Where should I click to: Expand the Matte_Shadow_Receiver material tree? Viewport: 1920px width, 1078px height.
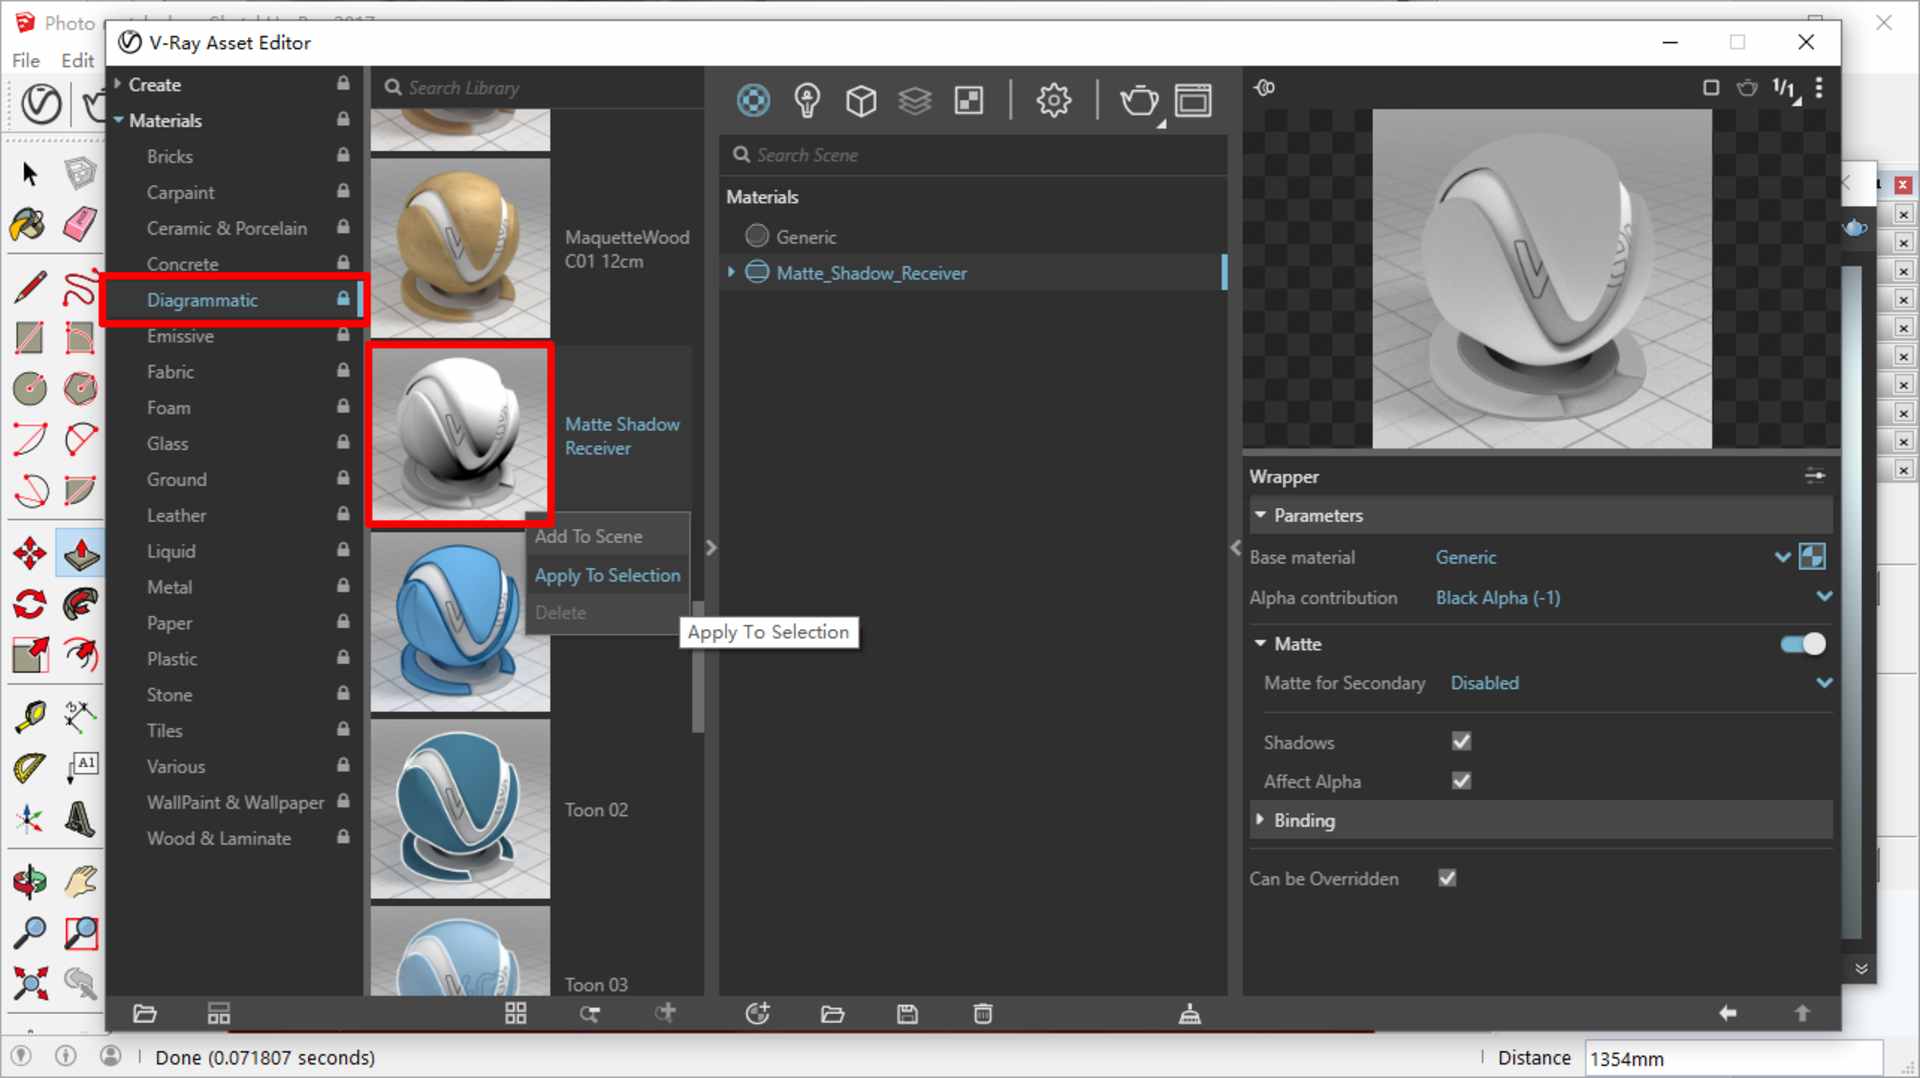tap(729, 272)
